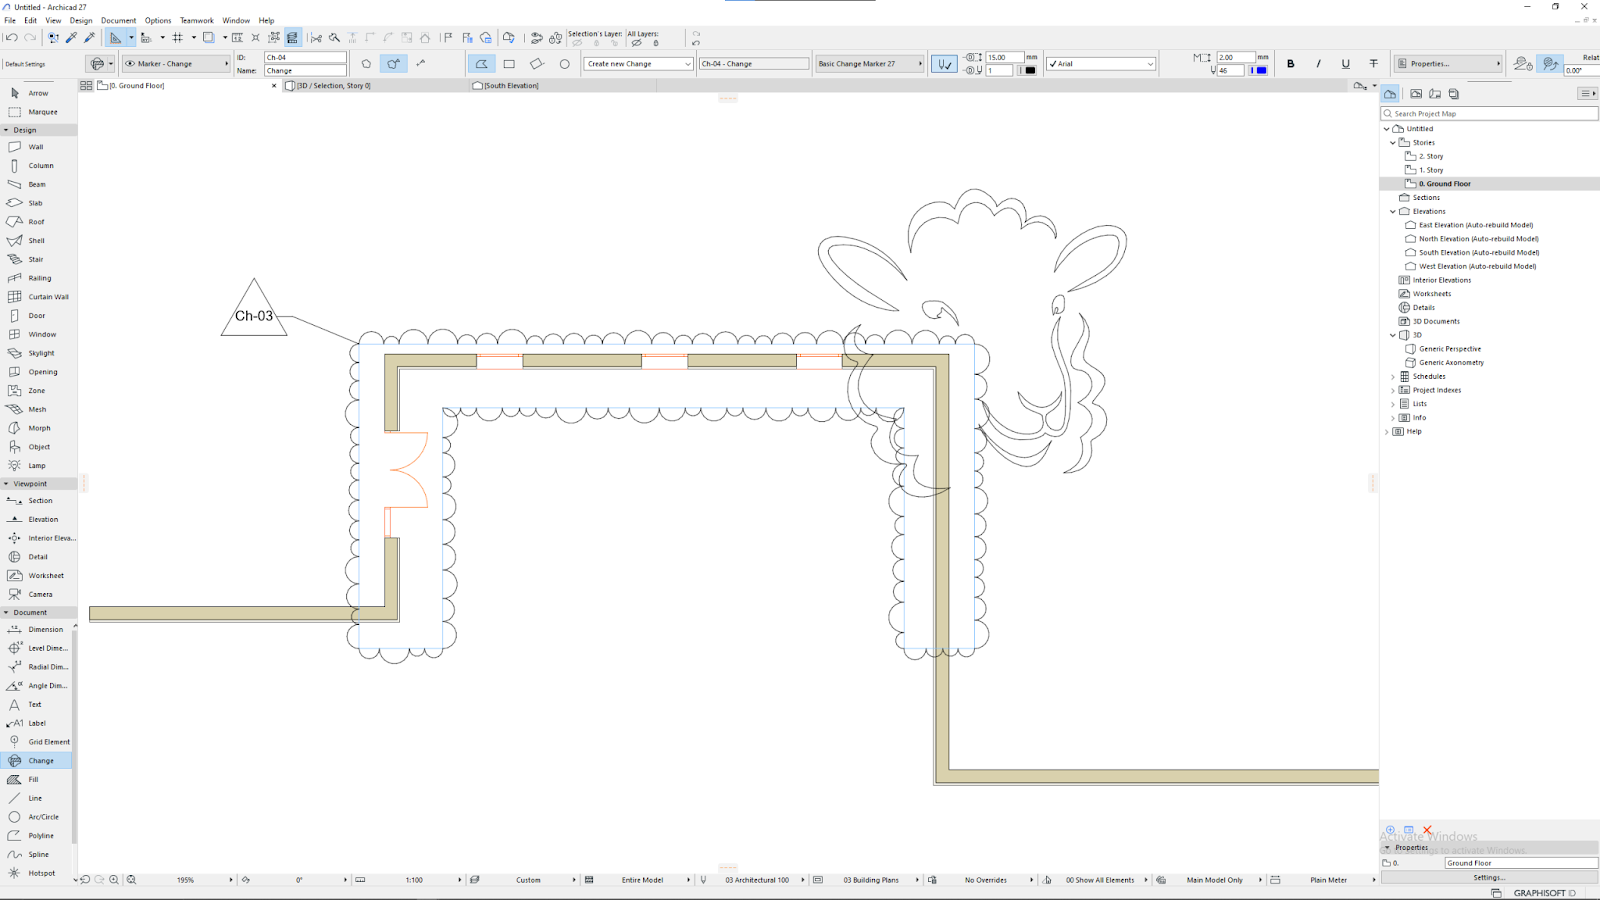Open the Create new Change dropdown
1600x900 pixels.
638,64
